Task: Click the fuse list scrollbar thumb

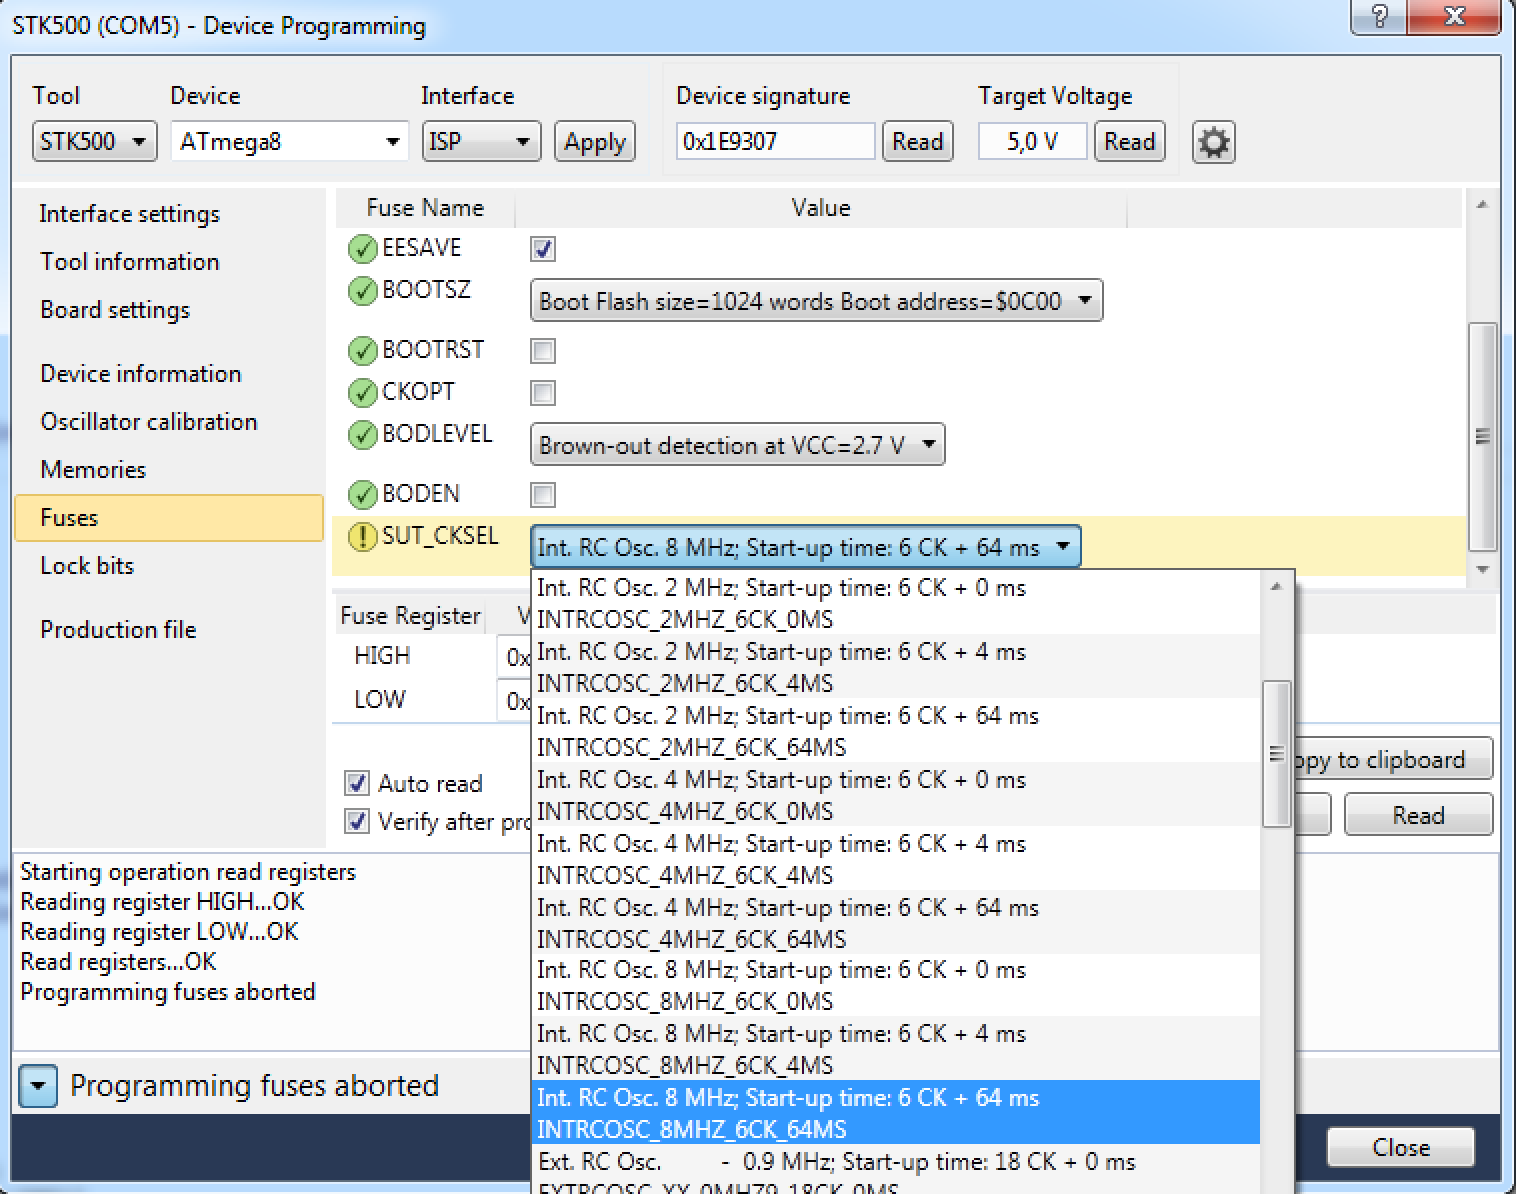Action: [1482, 436]
